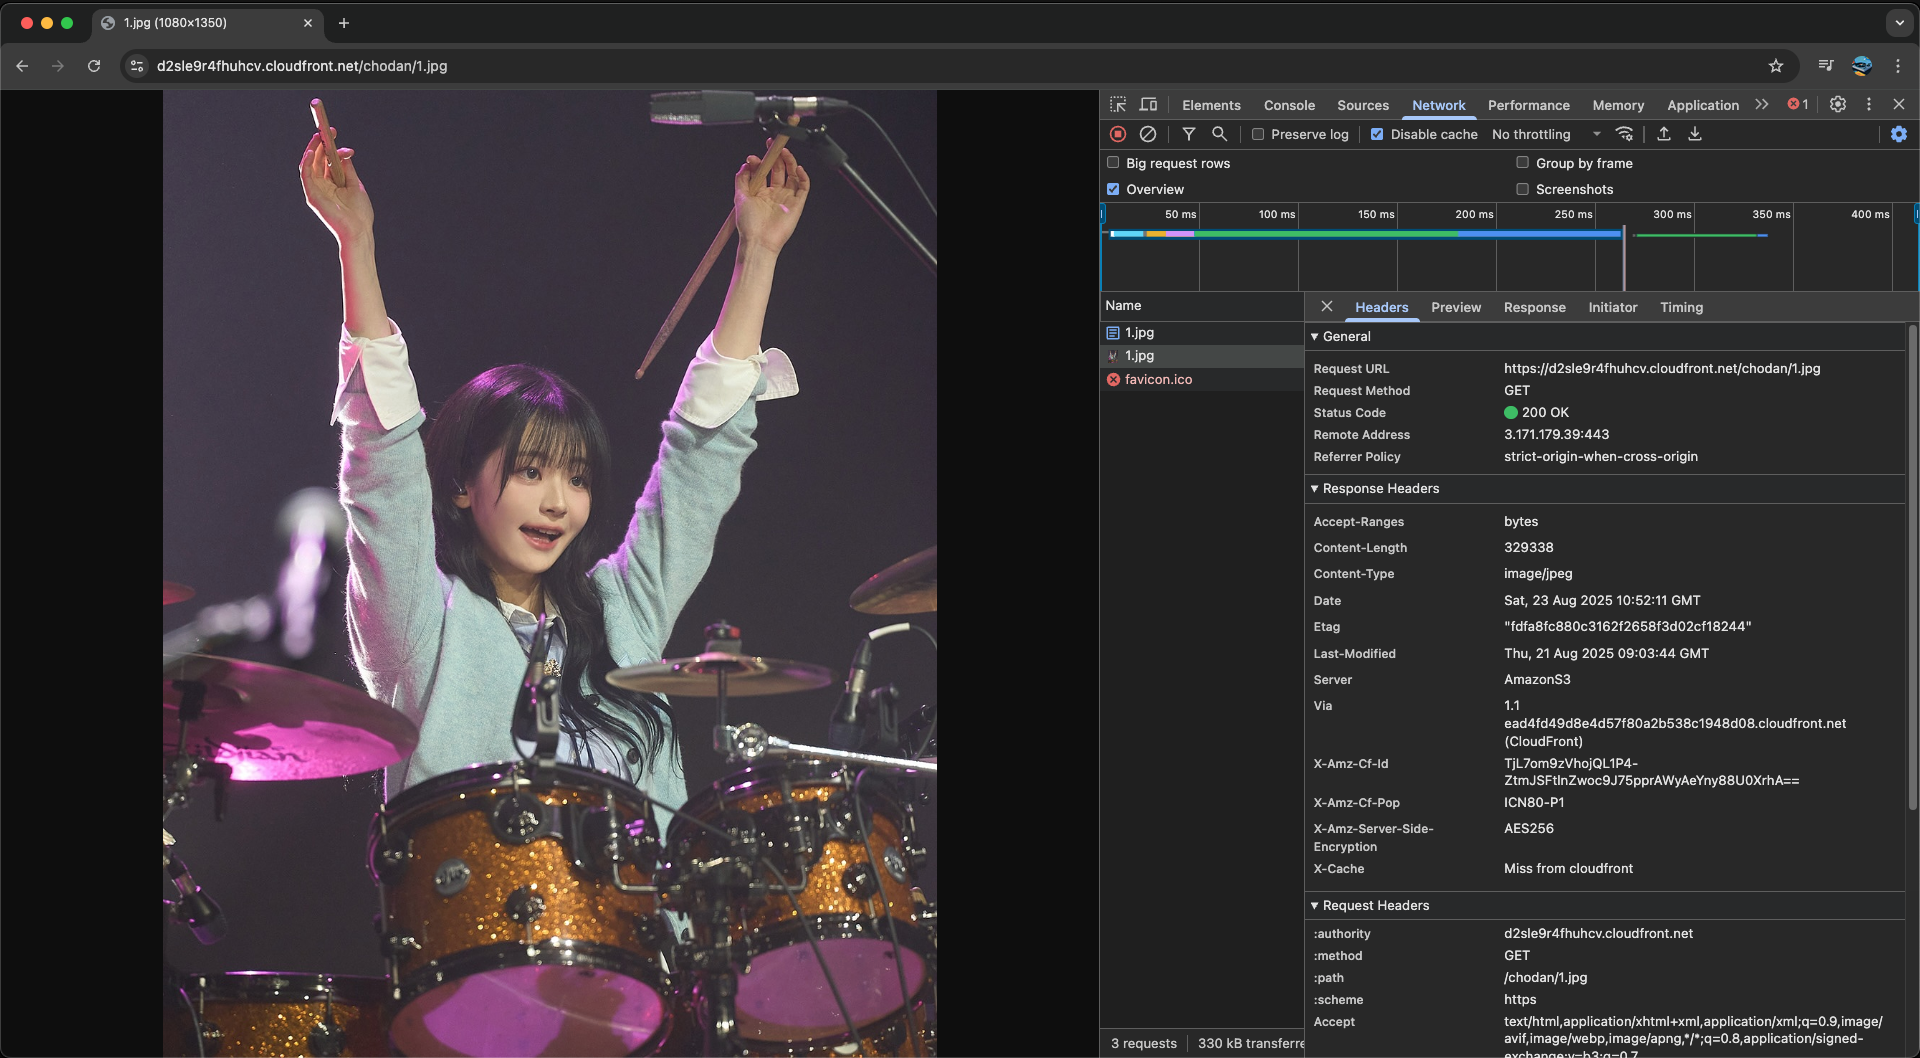Toggle the device toolbar icon
This screenshot has height=1058, width=1920.
(x=1148, y=105)
